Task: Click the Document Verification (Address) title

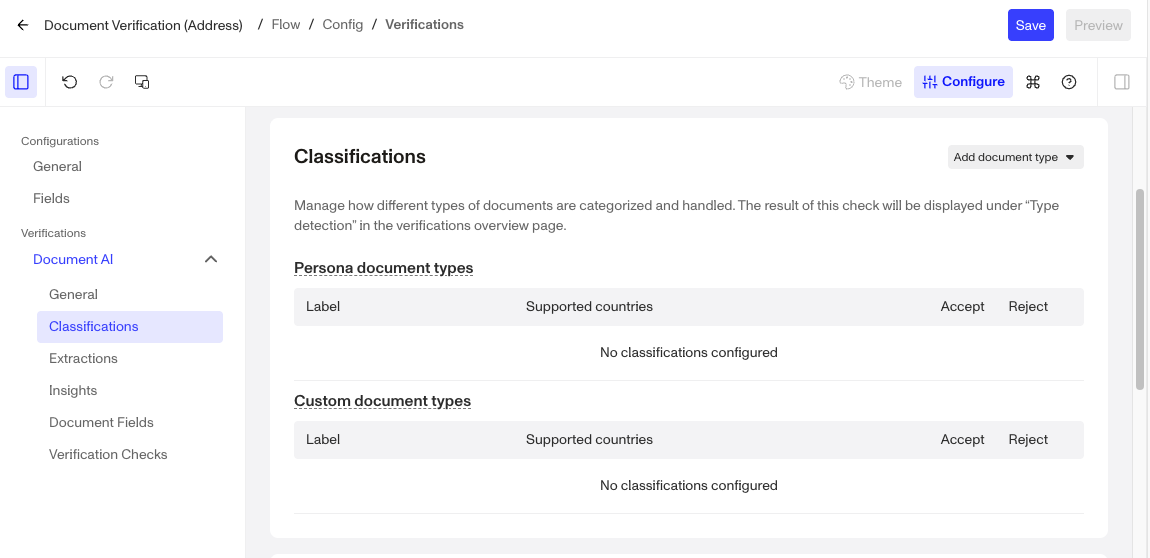Action: click(143, 25)
